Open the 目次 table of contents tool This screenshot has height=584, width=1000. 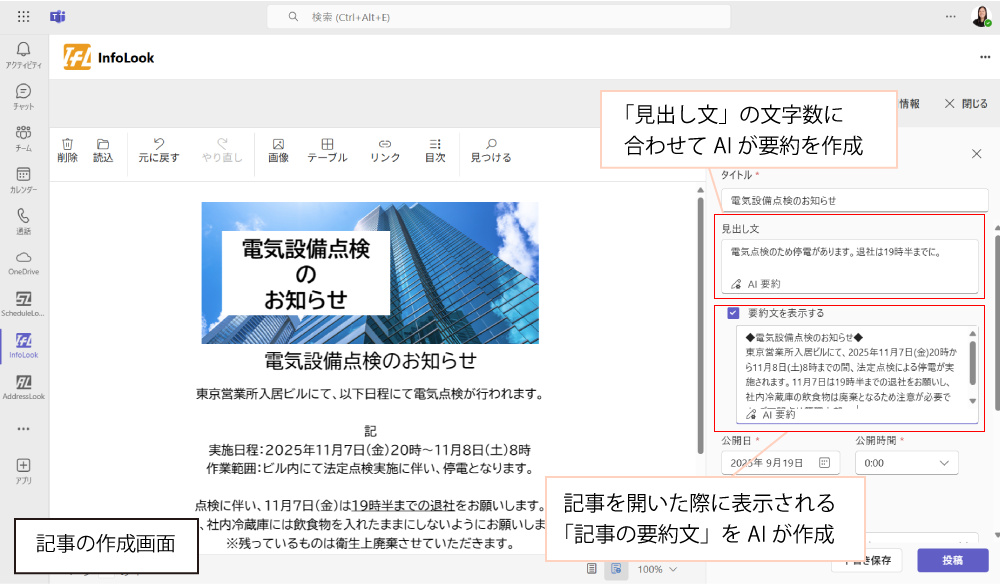click(435, 150)
